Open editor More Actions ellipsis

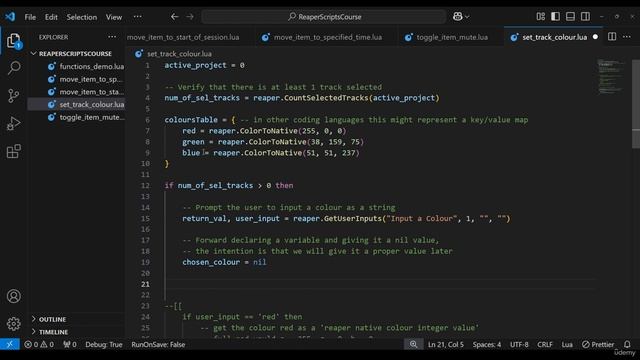click(627, 37)
